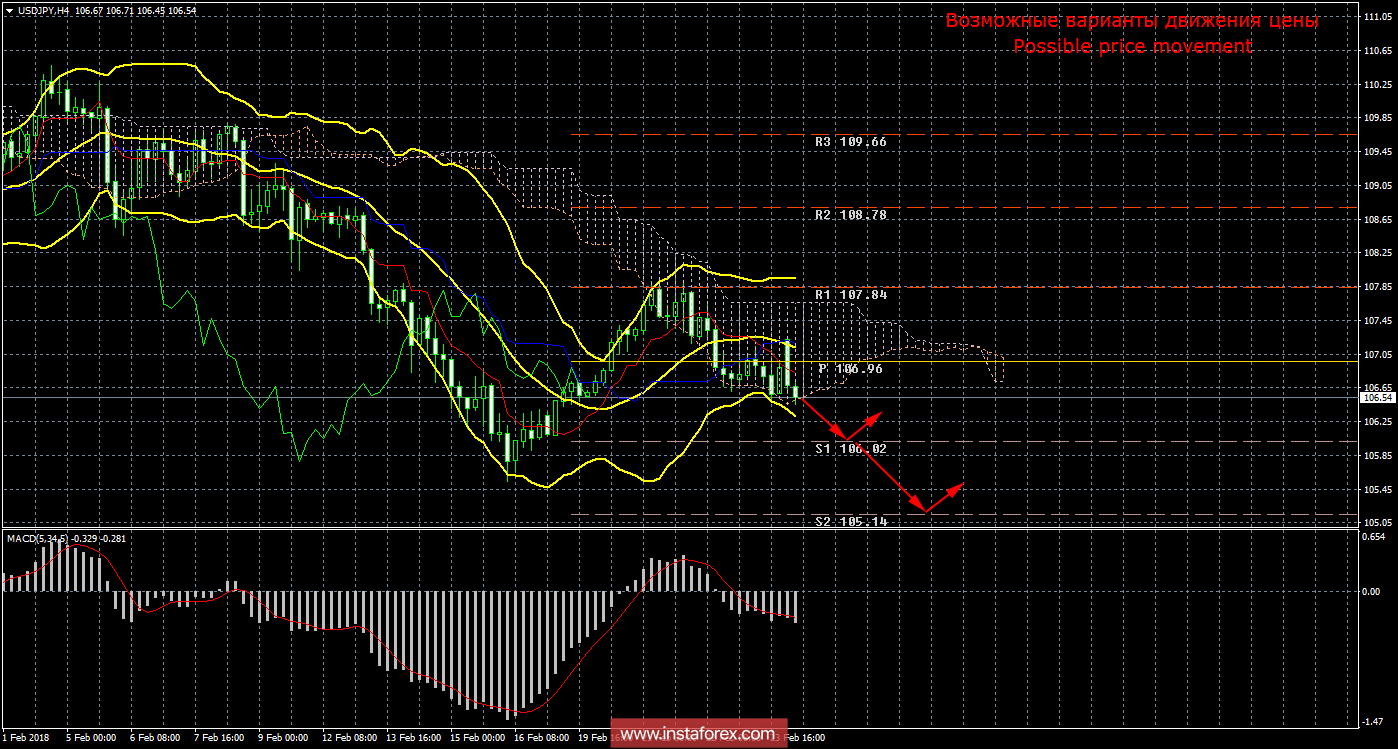This screenshot has width=1398, height=749.
Task: Click the 5 Feb 00:00 time axis label
Action: [x=91, y=738]
